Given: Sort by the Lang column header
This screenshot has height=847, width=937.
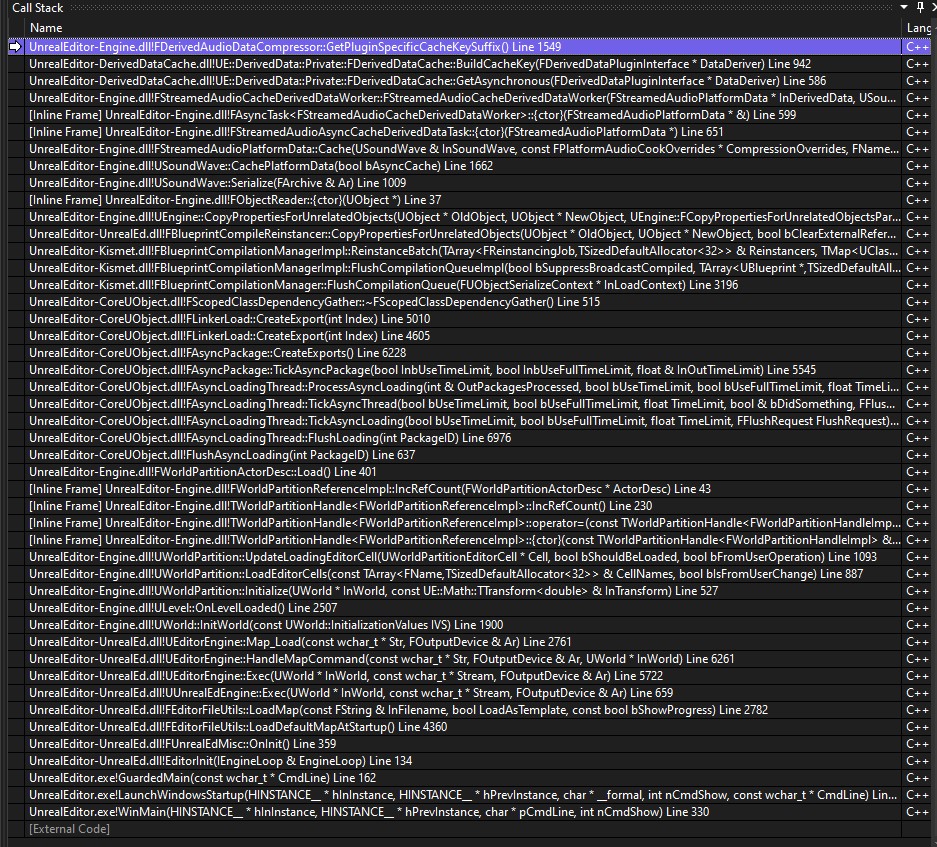Looking at the screenshot, I should pos(918,28).
